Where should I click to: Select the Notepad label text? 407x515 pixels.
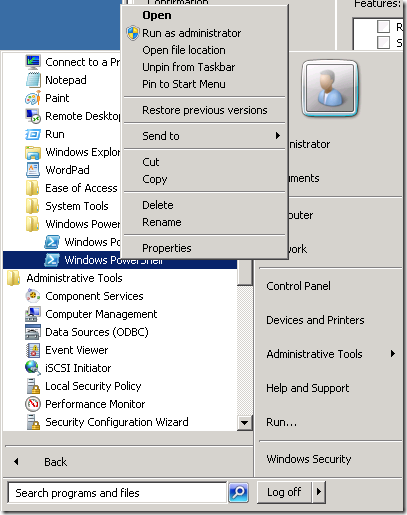point(66,80)
